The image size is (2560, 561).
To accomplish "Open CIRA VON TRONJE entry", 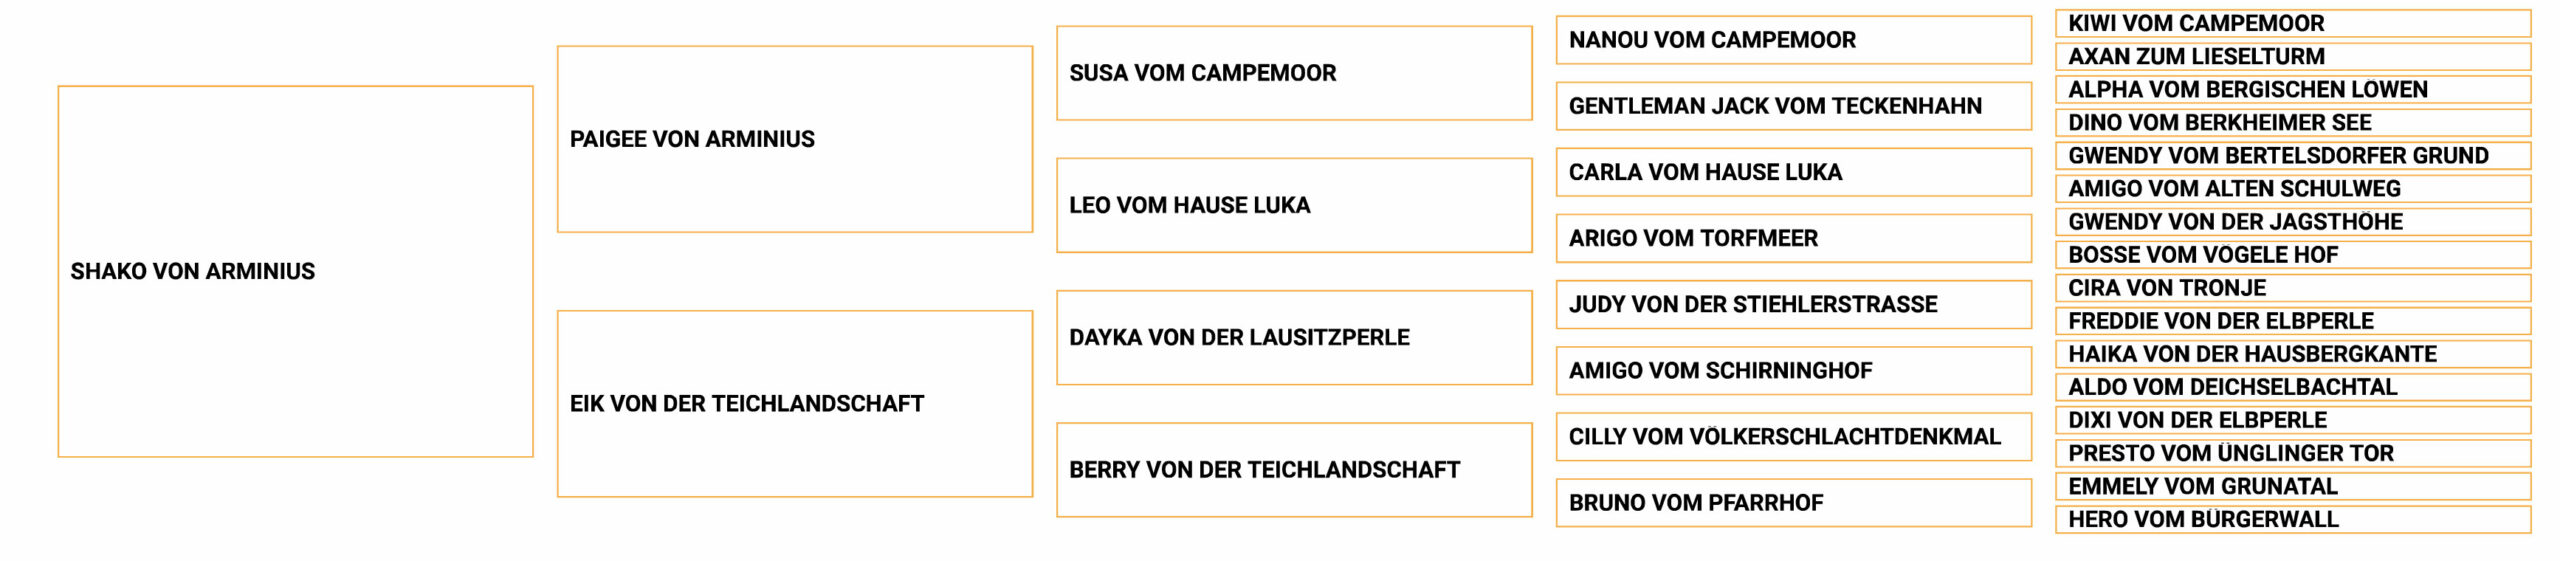I will coord(2293,288).
